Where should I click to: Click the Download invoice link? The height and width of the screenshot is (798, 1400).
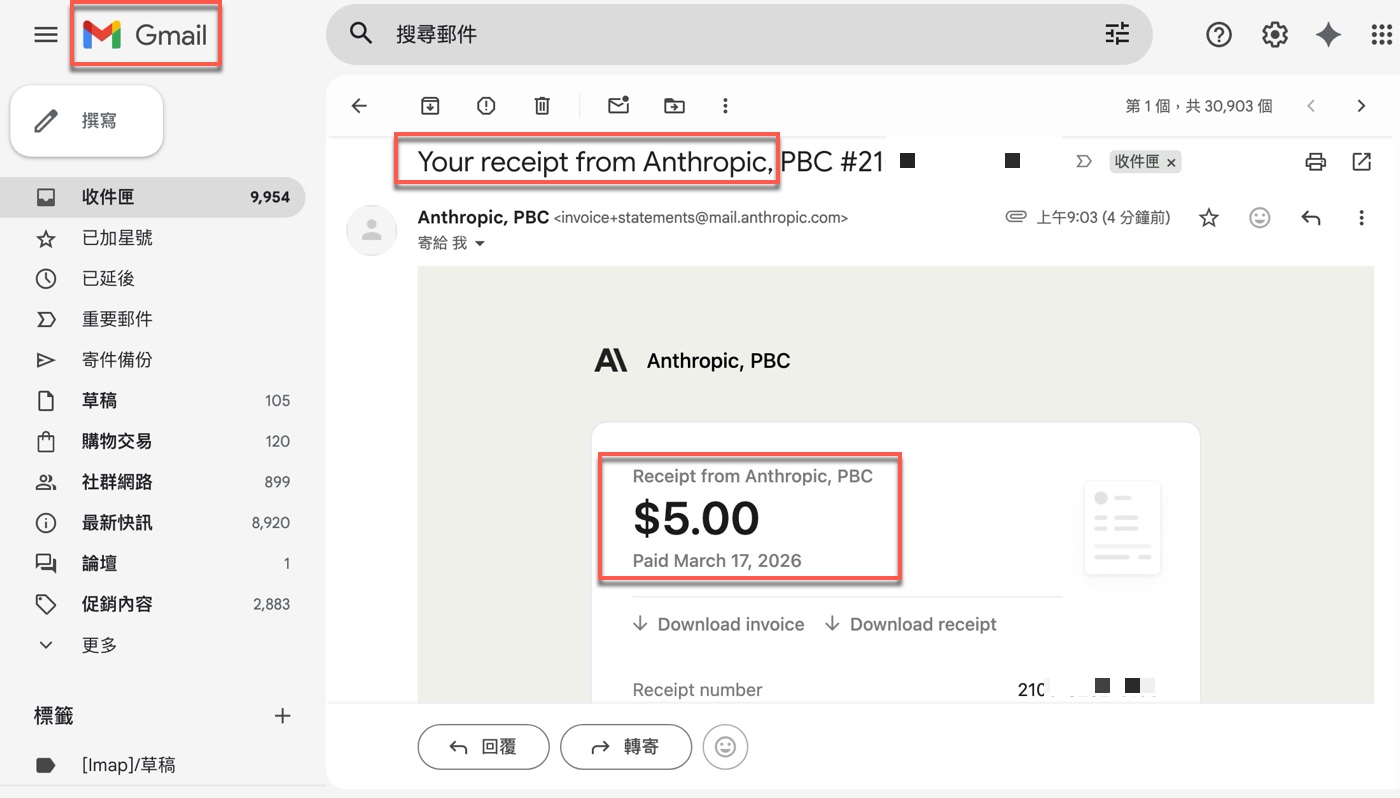tap(718, 624)
